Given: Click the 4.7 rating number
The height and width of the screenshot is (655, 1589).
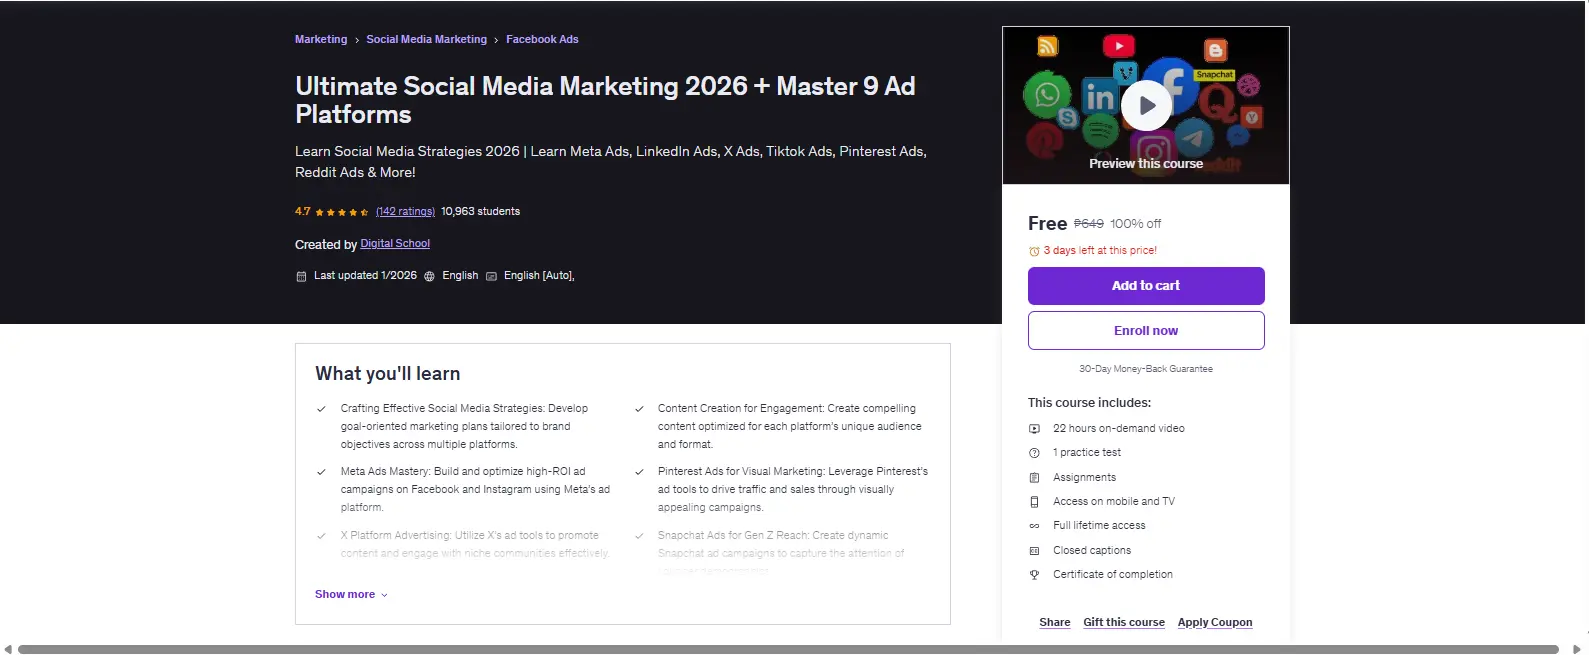Looking at the screenshot, I should point(302,212).
